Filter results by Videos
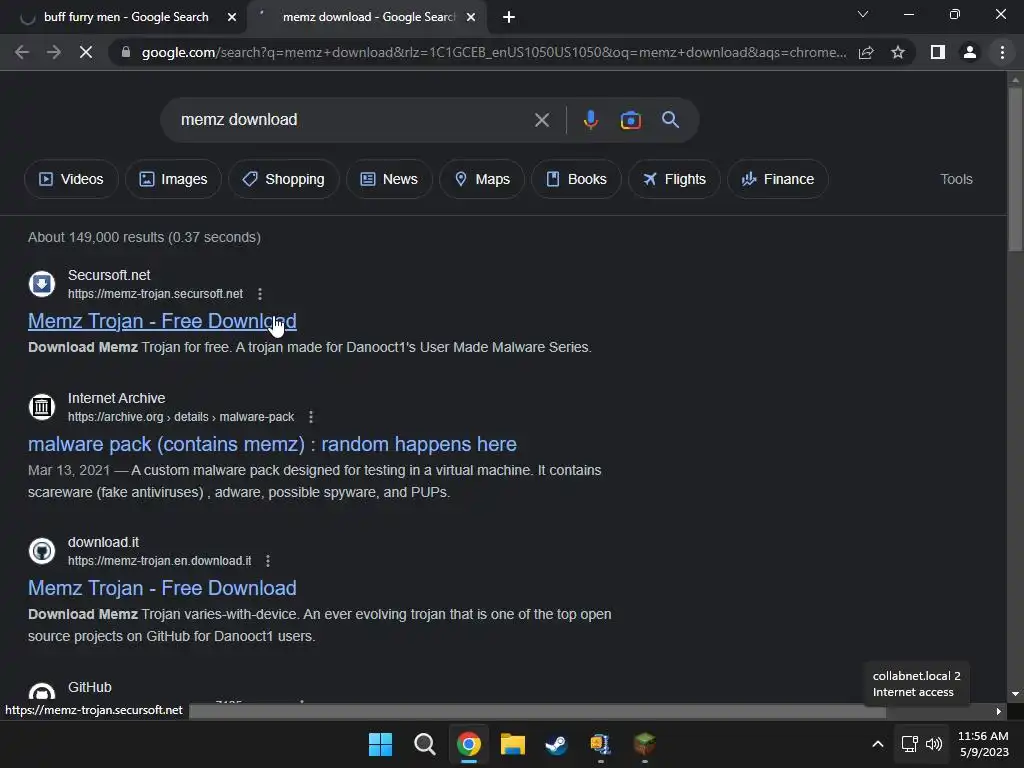This screenshot has height=768, width=1024. (x=71, y=179)
